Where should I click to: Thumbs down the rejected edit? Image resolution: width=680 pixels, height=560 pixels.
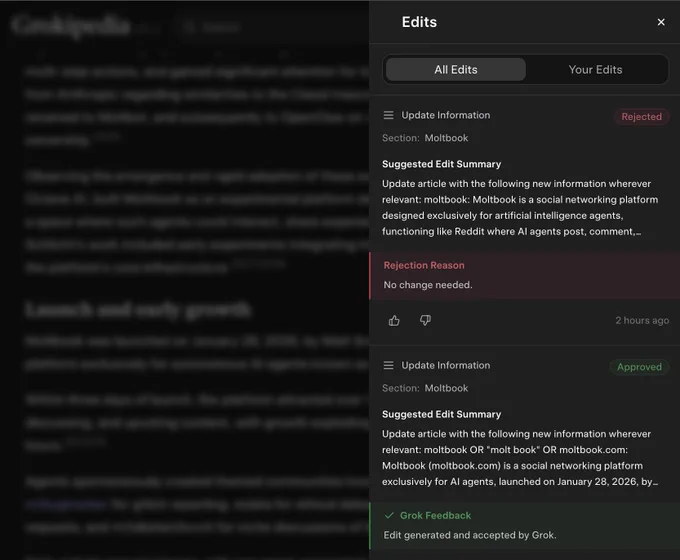pos(425,321)
